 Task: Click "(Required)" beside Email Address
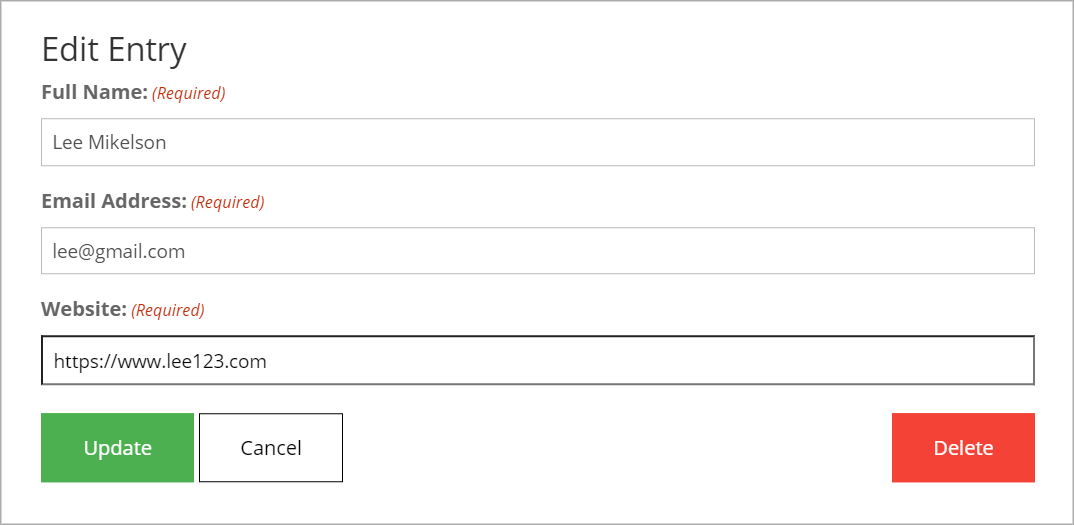(x=228, y=202)
